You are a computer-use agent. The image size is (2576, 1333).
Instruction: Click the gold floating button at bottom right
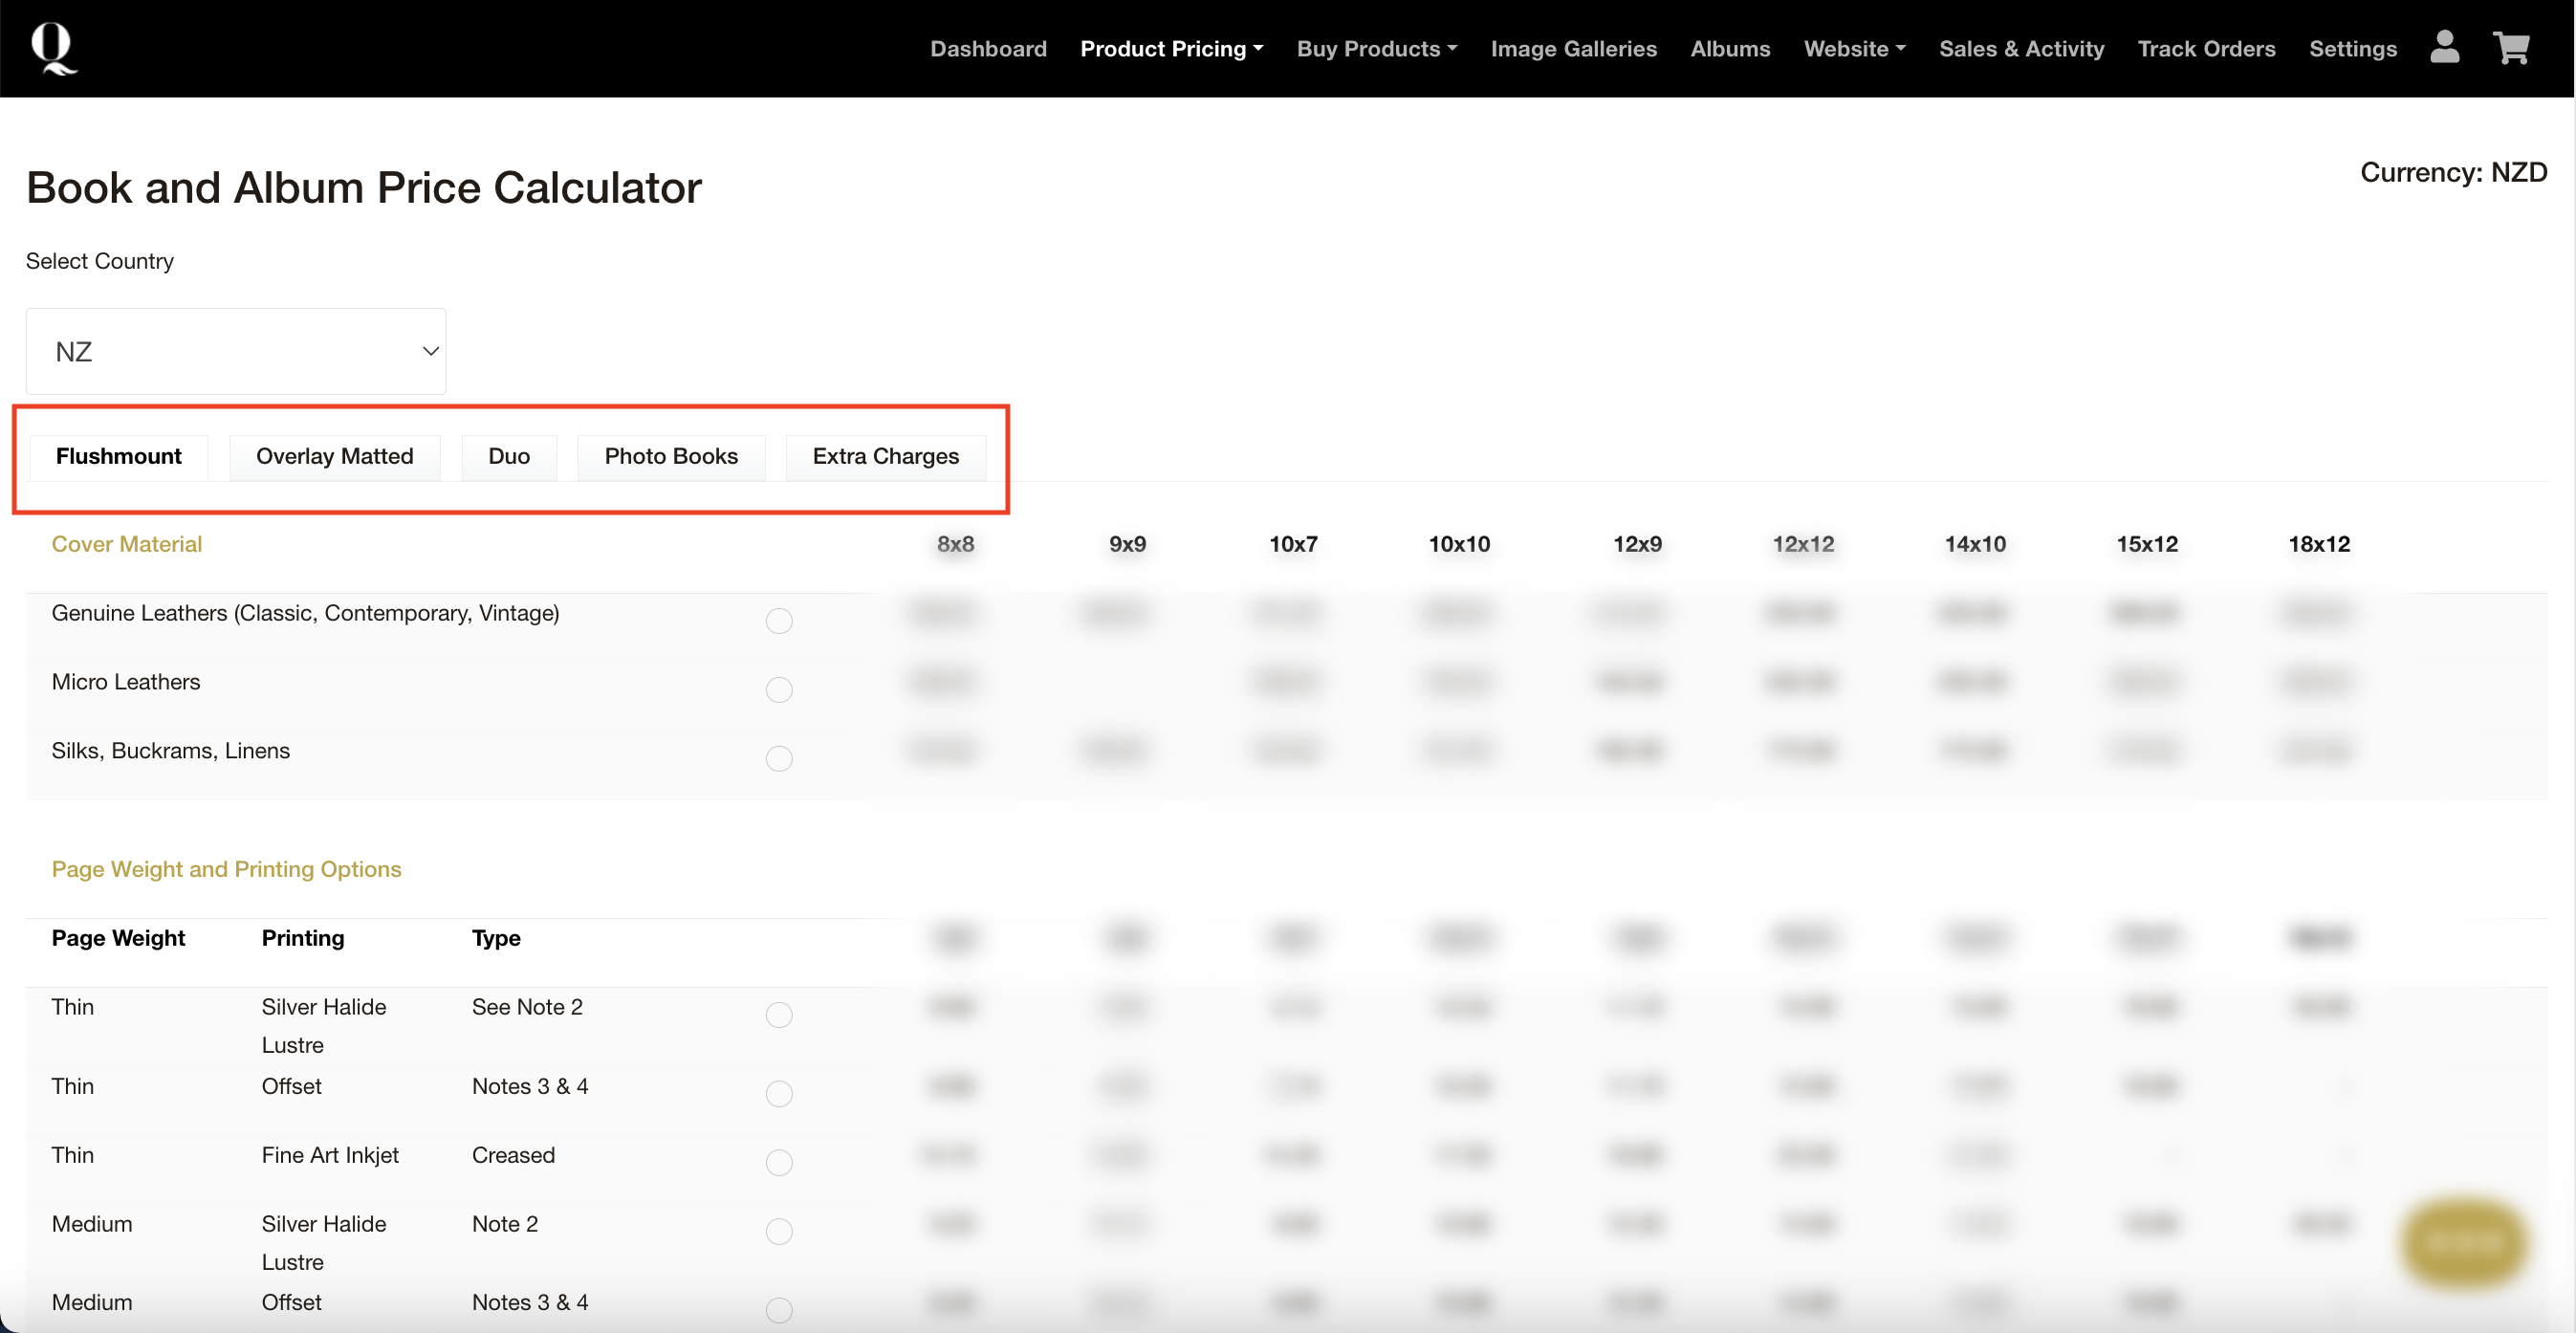point(2464,1242)
